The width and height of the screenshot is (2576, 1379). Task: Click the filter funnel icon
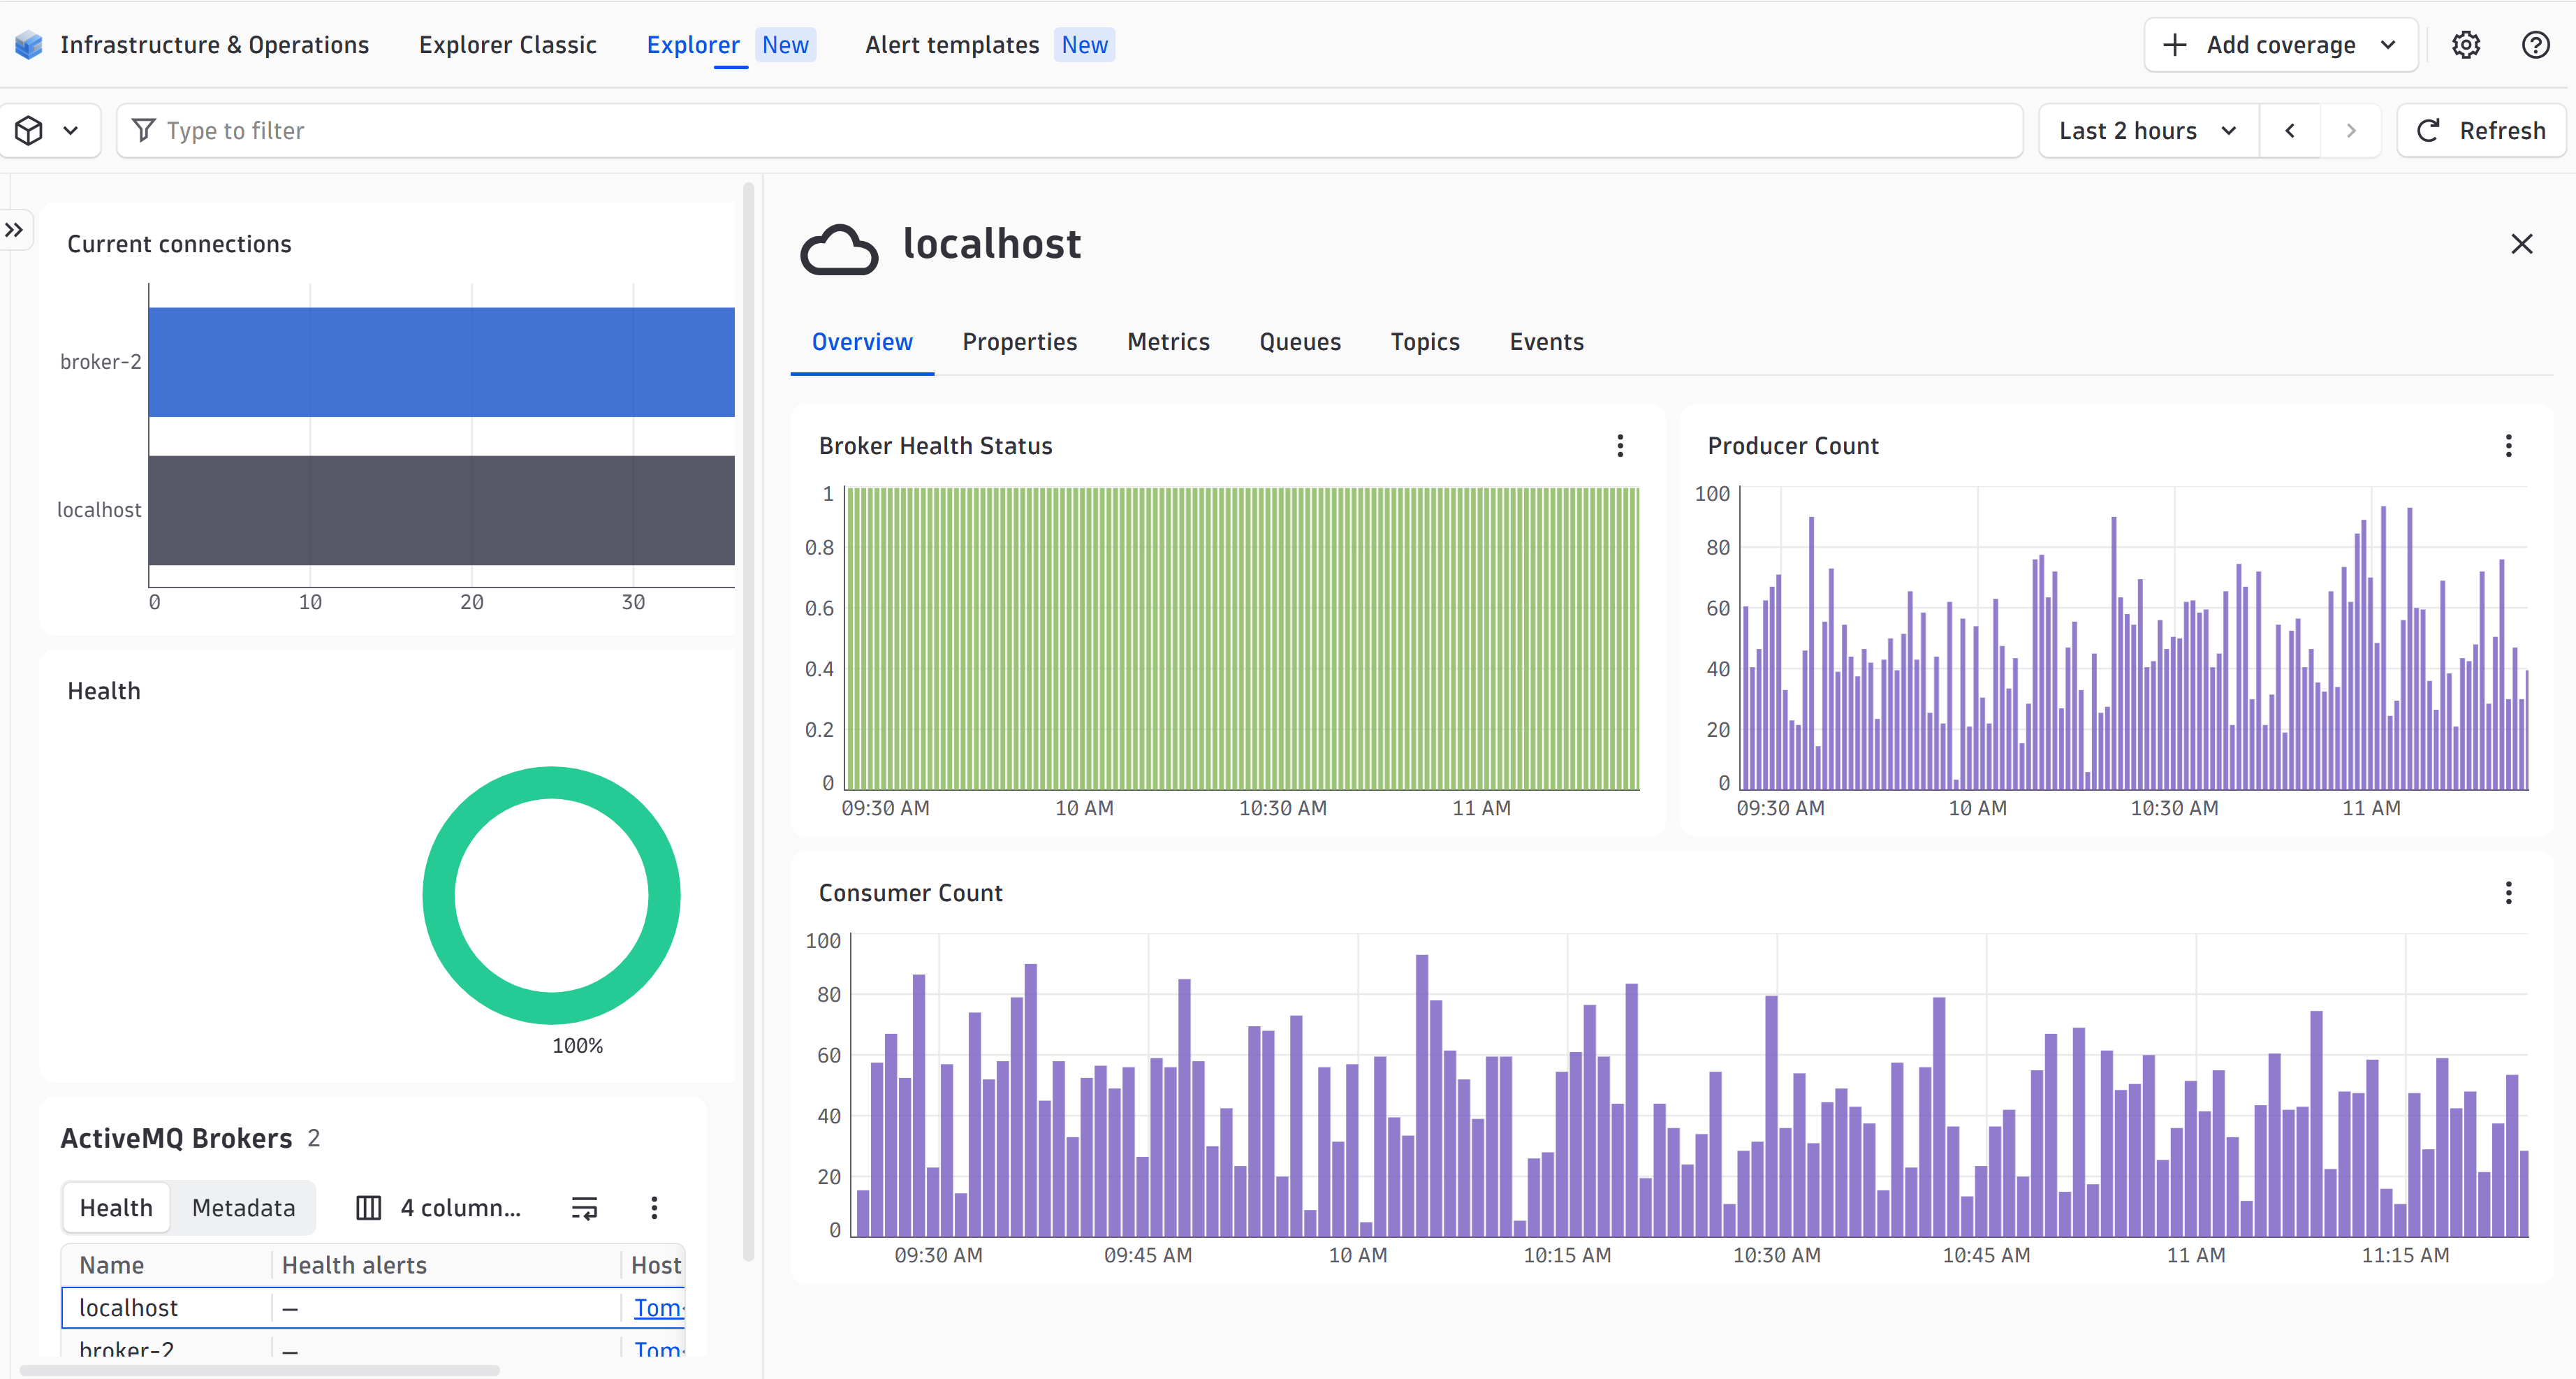(144, 130)
